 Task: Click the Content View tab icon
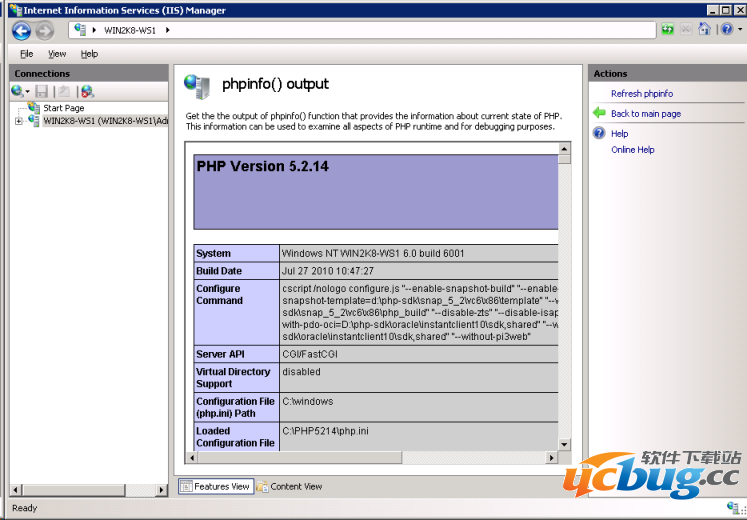pos(262,487)
